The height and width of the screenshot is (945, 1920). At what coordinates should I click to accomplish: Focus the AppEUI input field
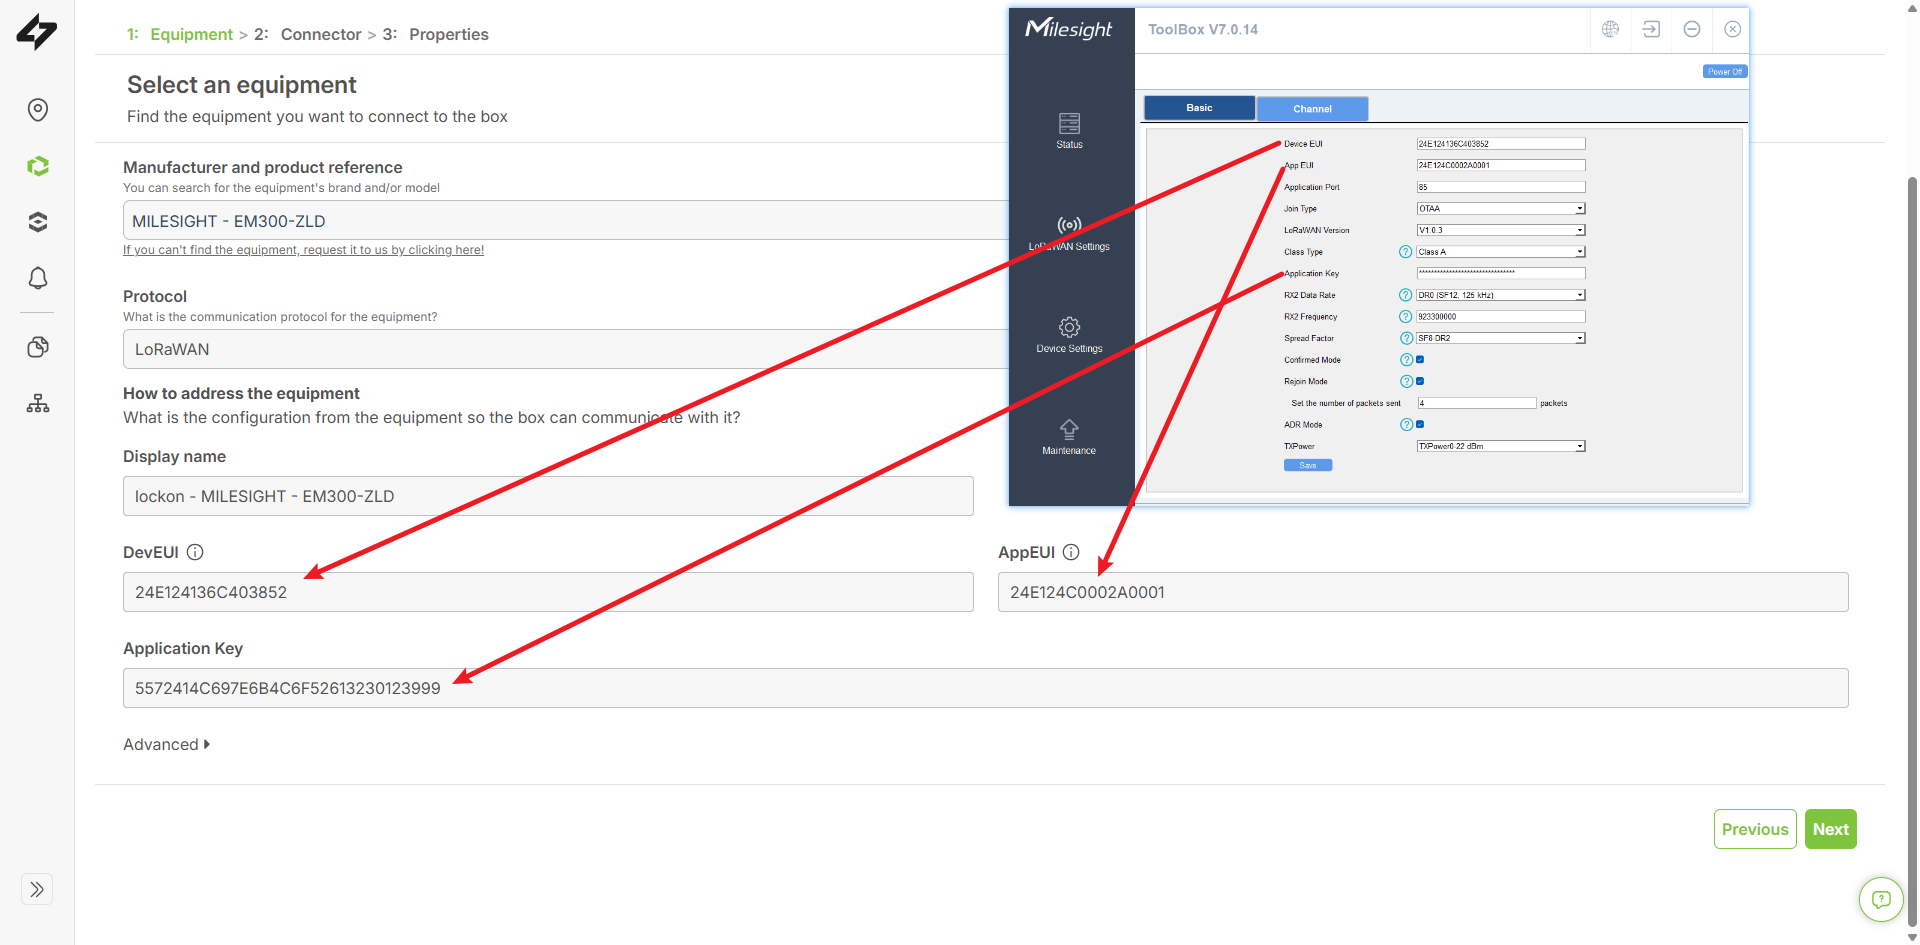click(1423, 592)
